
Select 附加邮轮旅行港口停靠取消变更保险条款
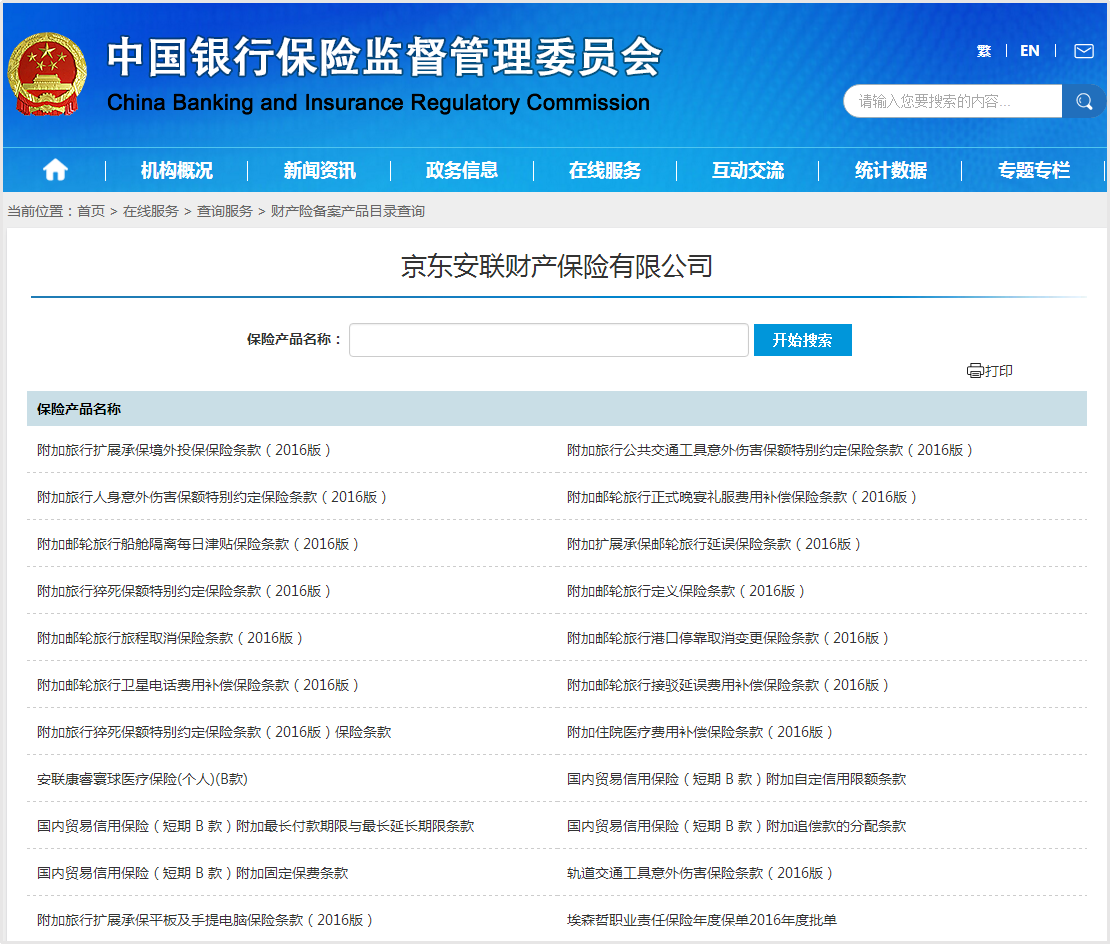[x=728, y=638]
